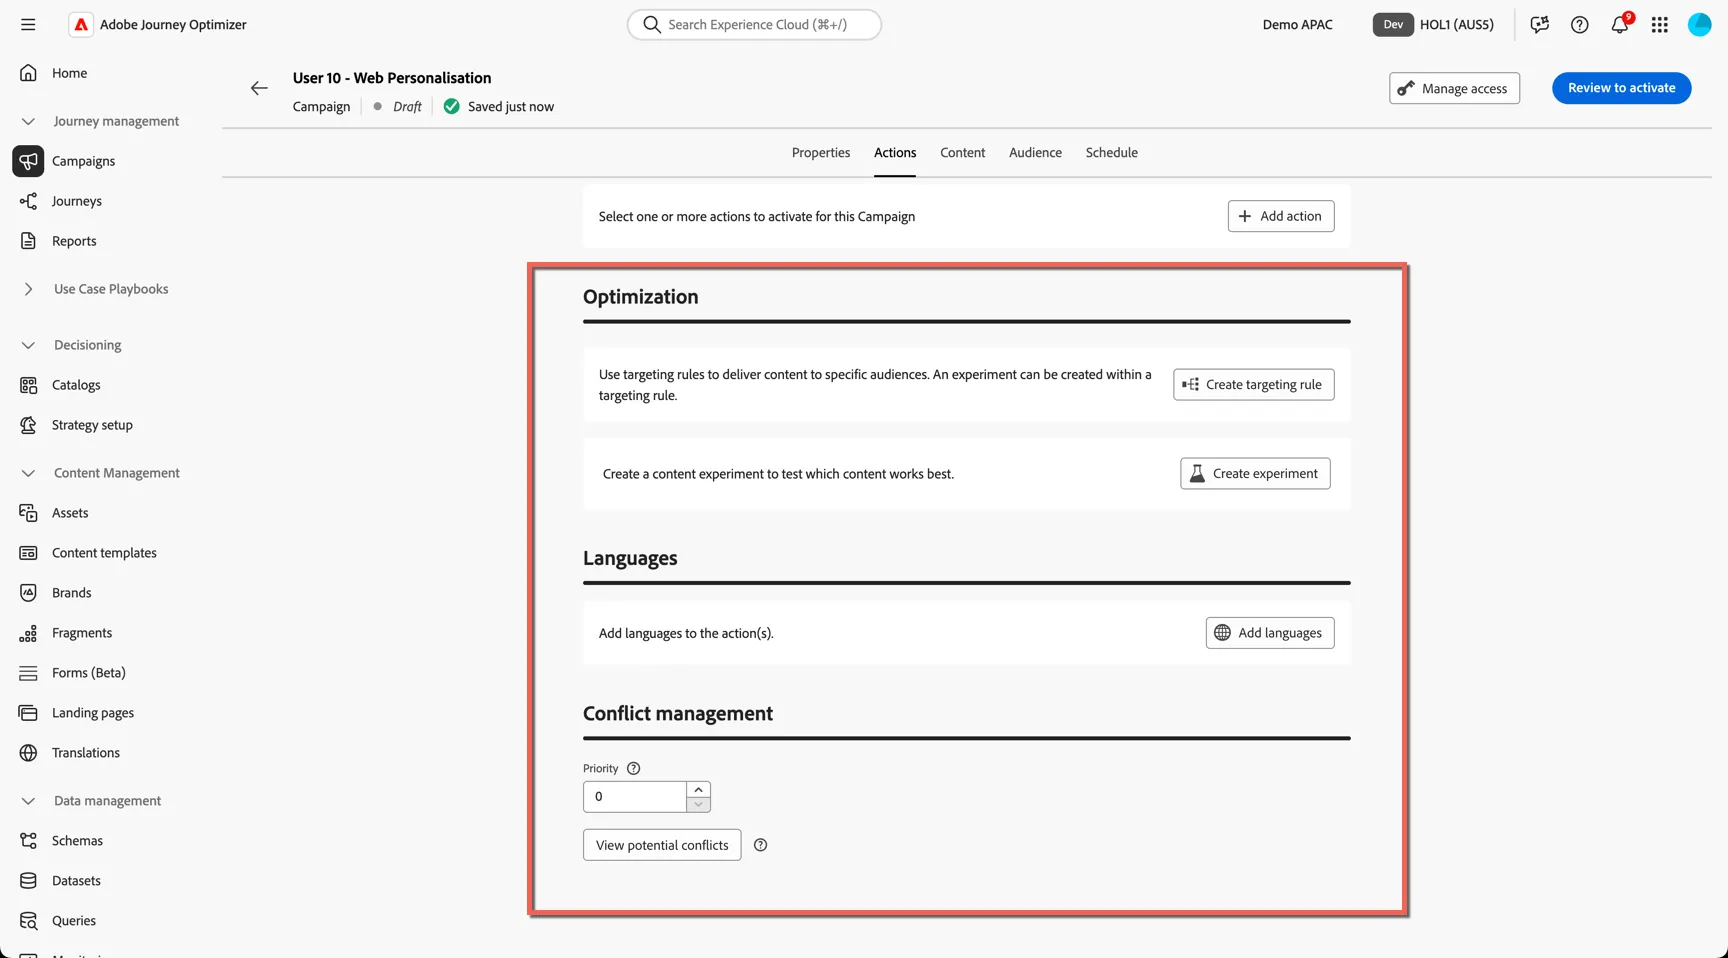Collapse the Decisioning section
Screen dimensions: 1728x958
click(x=28, y=345)
